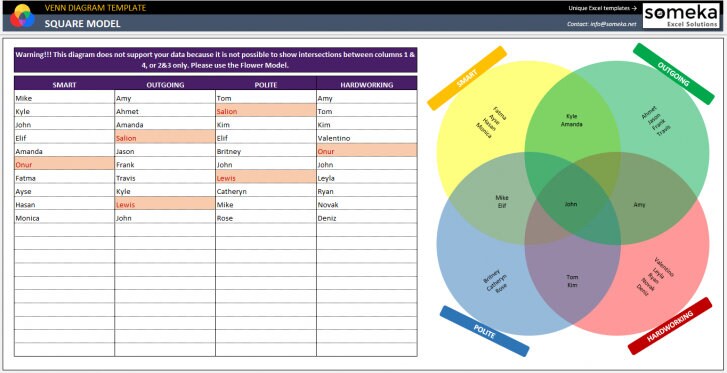This screenshot has width=727, height=373.
Task: Select the SMART column header
Action: [64, 84]
